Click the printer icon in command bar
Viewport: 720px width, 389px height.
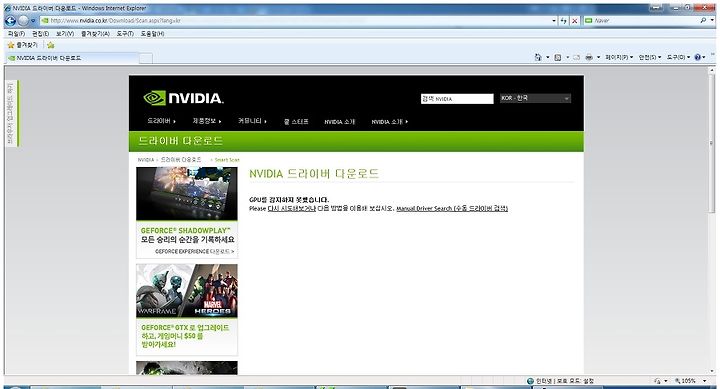[x=589, y=57]
